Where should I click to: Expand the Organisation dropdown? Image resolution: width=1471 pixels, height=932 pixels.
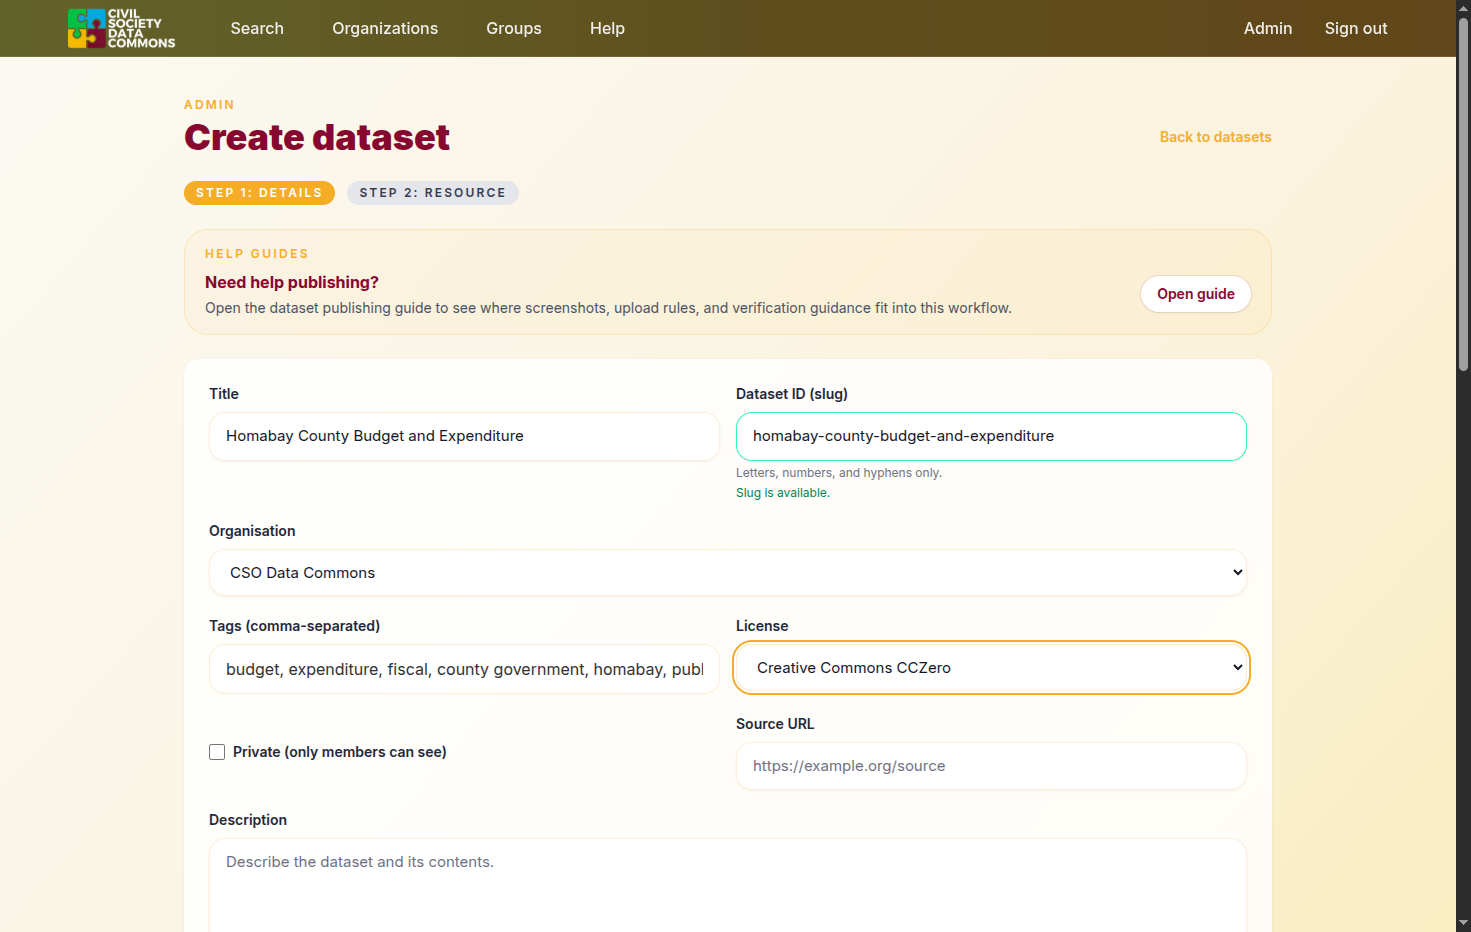tap(728, 573)
